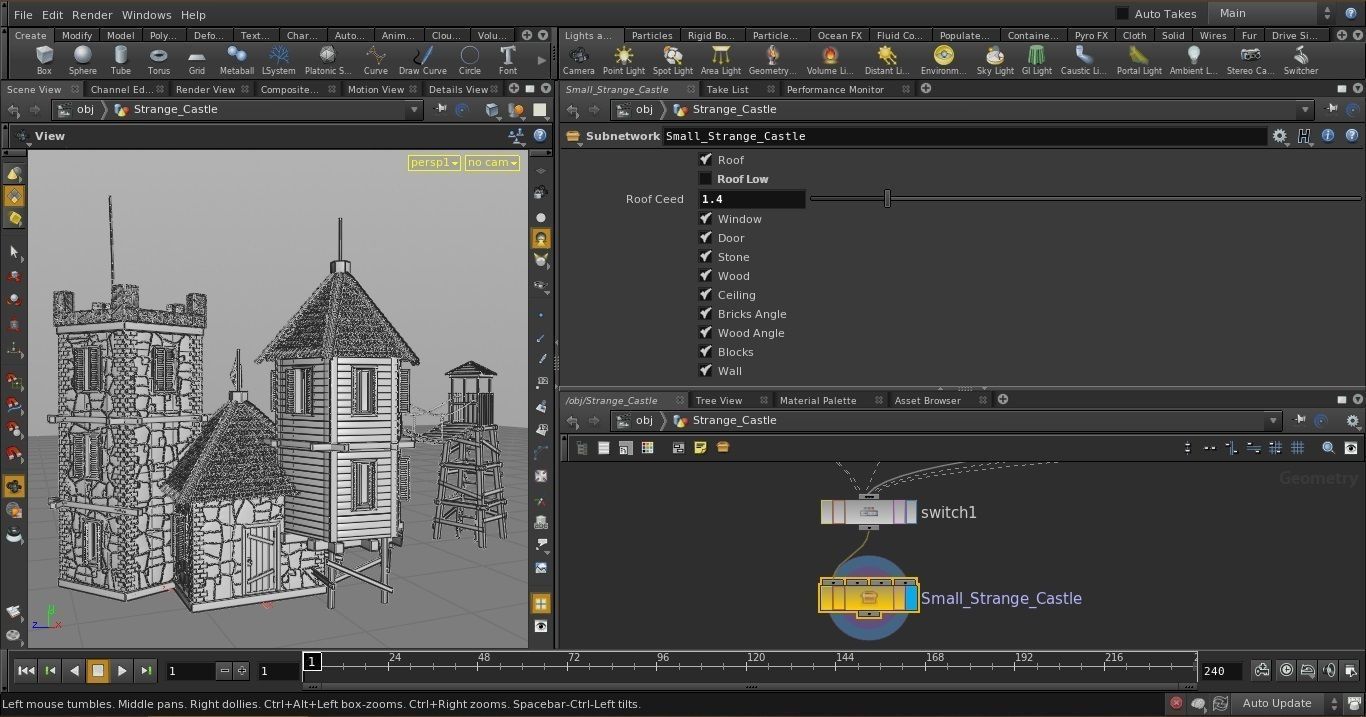Add a Portal Light from the shelf
The image size is (1366, 717).
[x=1139, y=59]
